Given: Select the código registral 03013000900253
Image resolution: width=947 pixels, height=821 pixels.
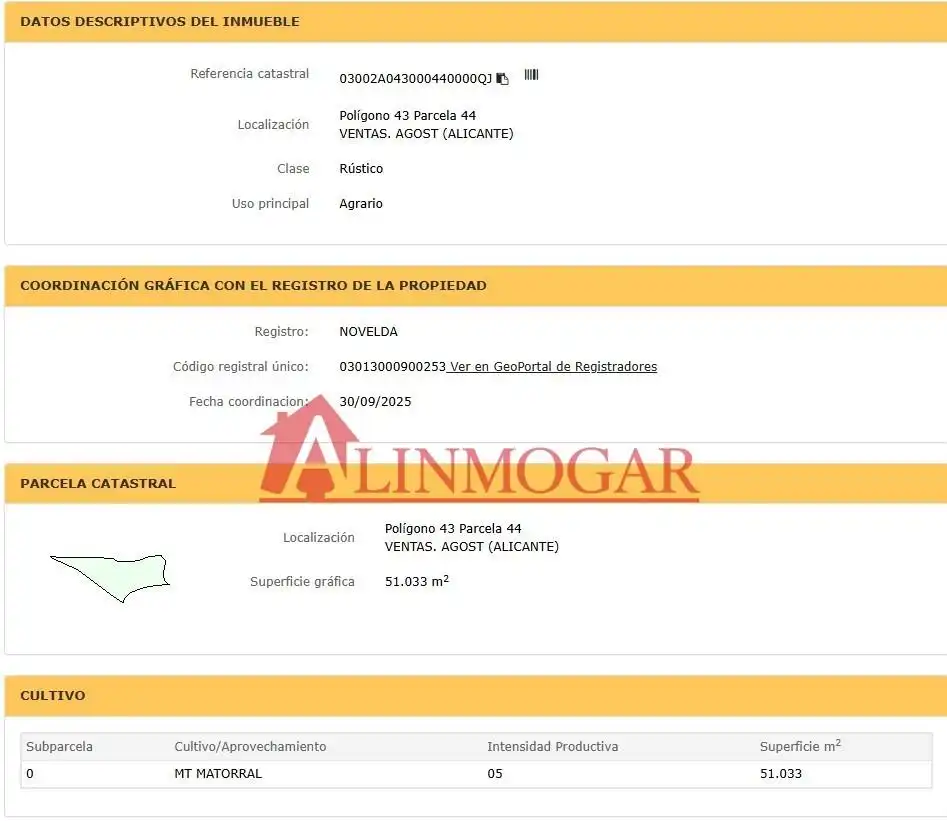Looking at the screenshot, I should [393, 367].
